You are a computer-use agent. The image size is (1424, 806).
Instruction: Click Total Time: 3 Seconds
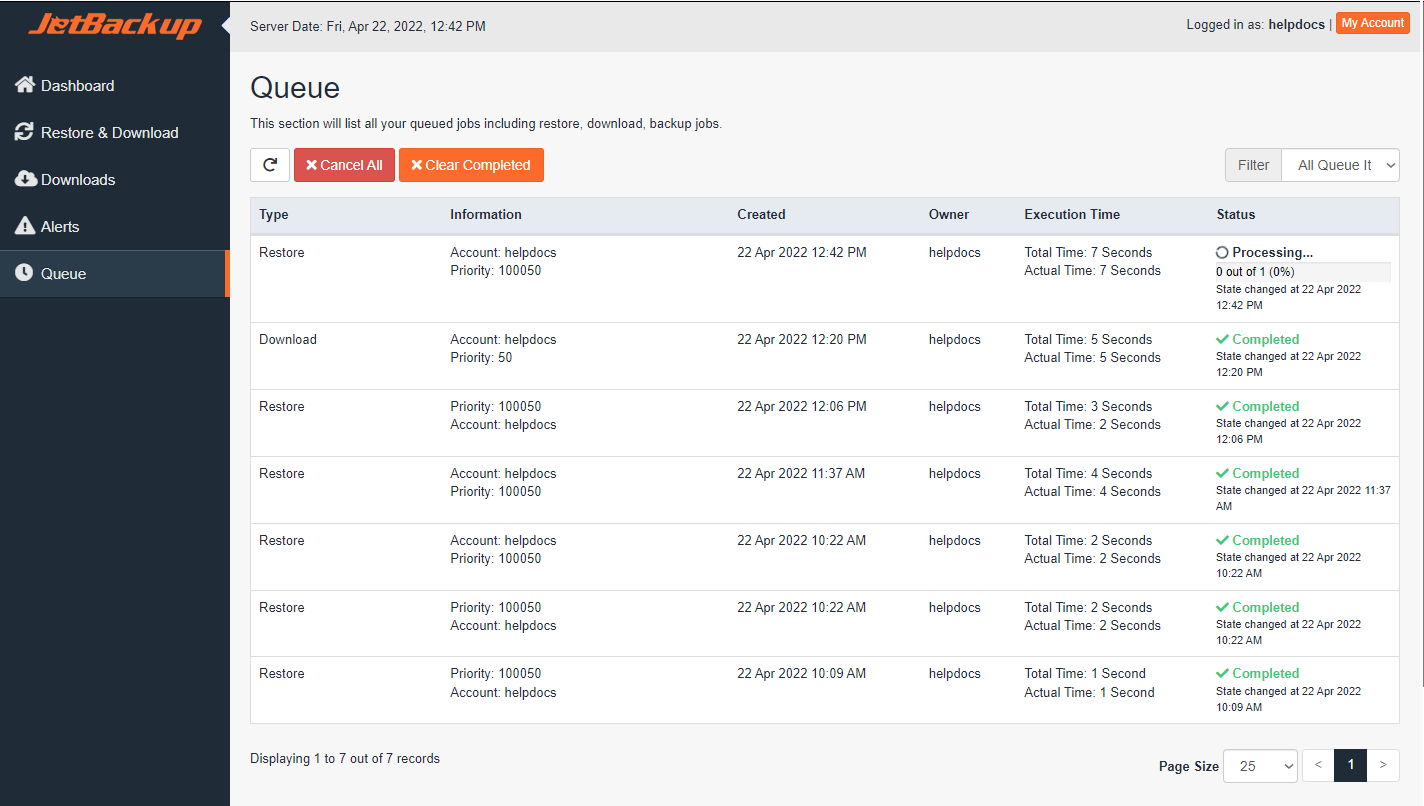point(1088,407)
